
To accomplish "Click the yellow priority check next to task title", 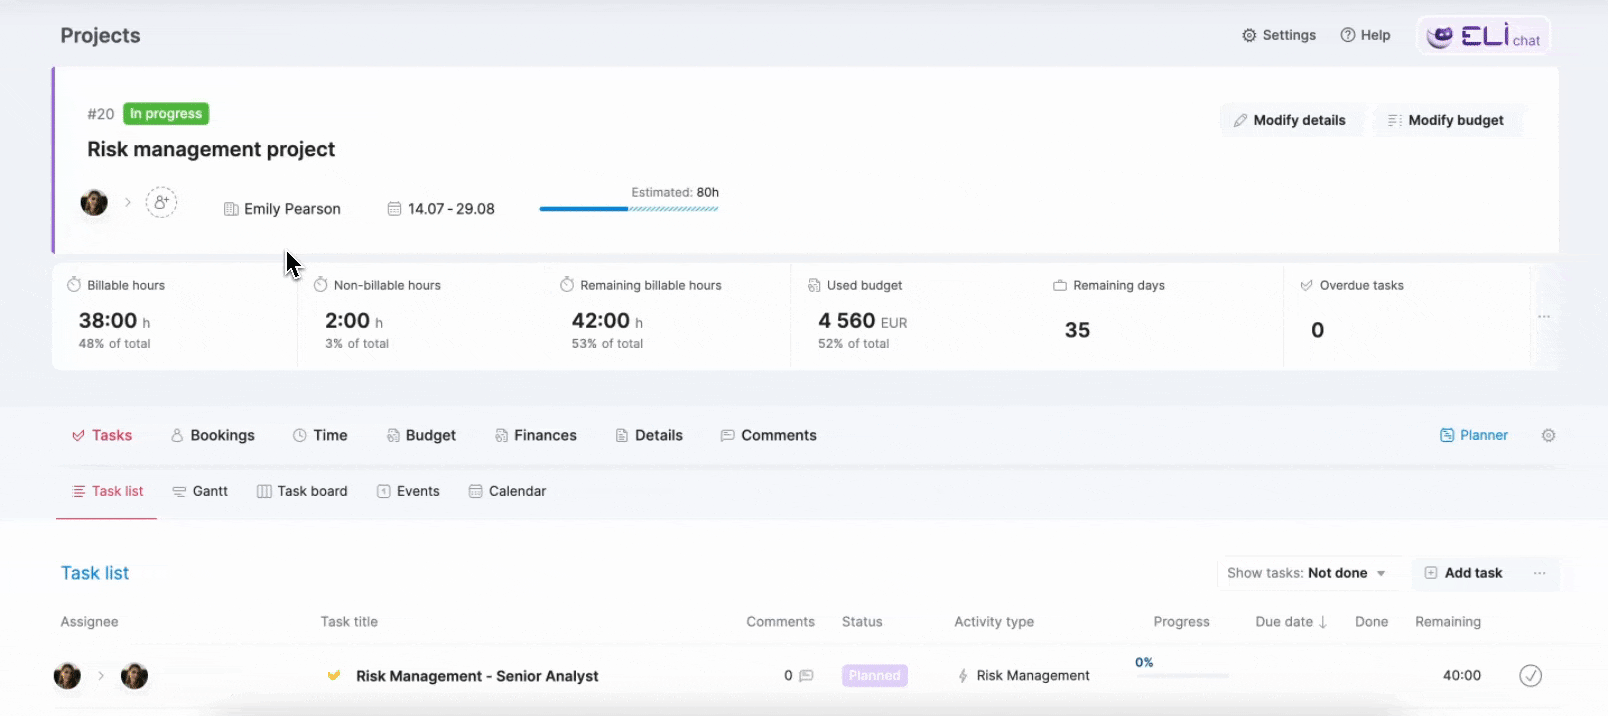I will click(334, 675).
